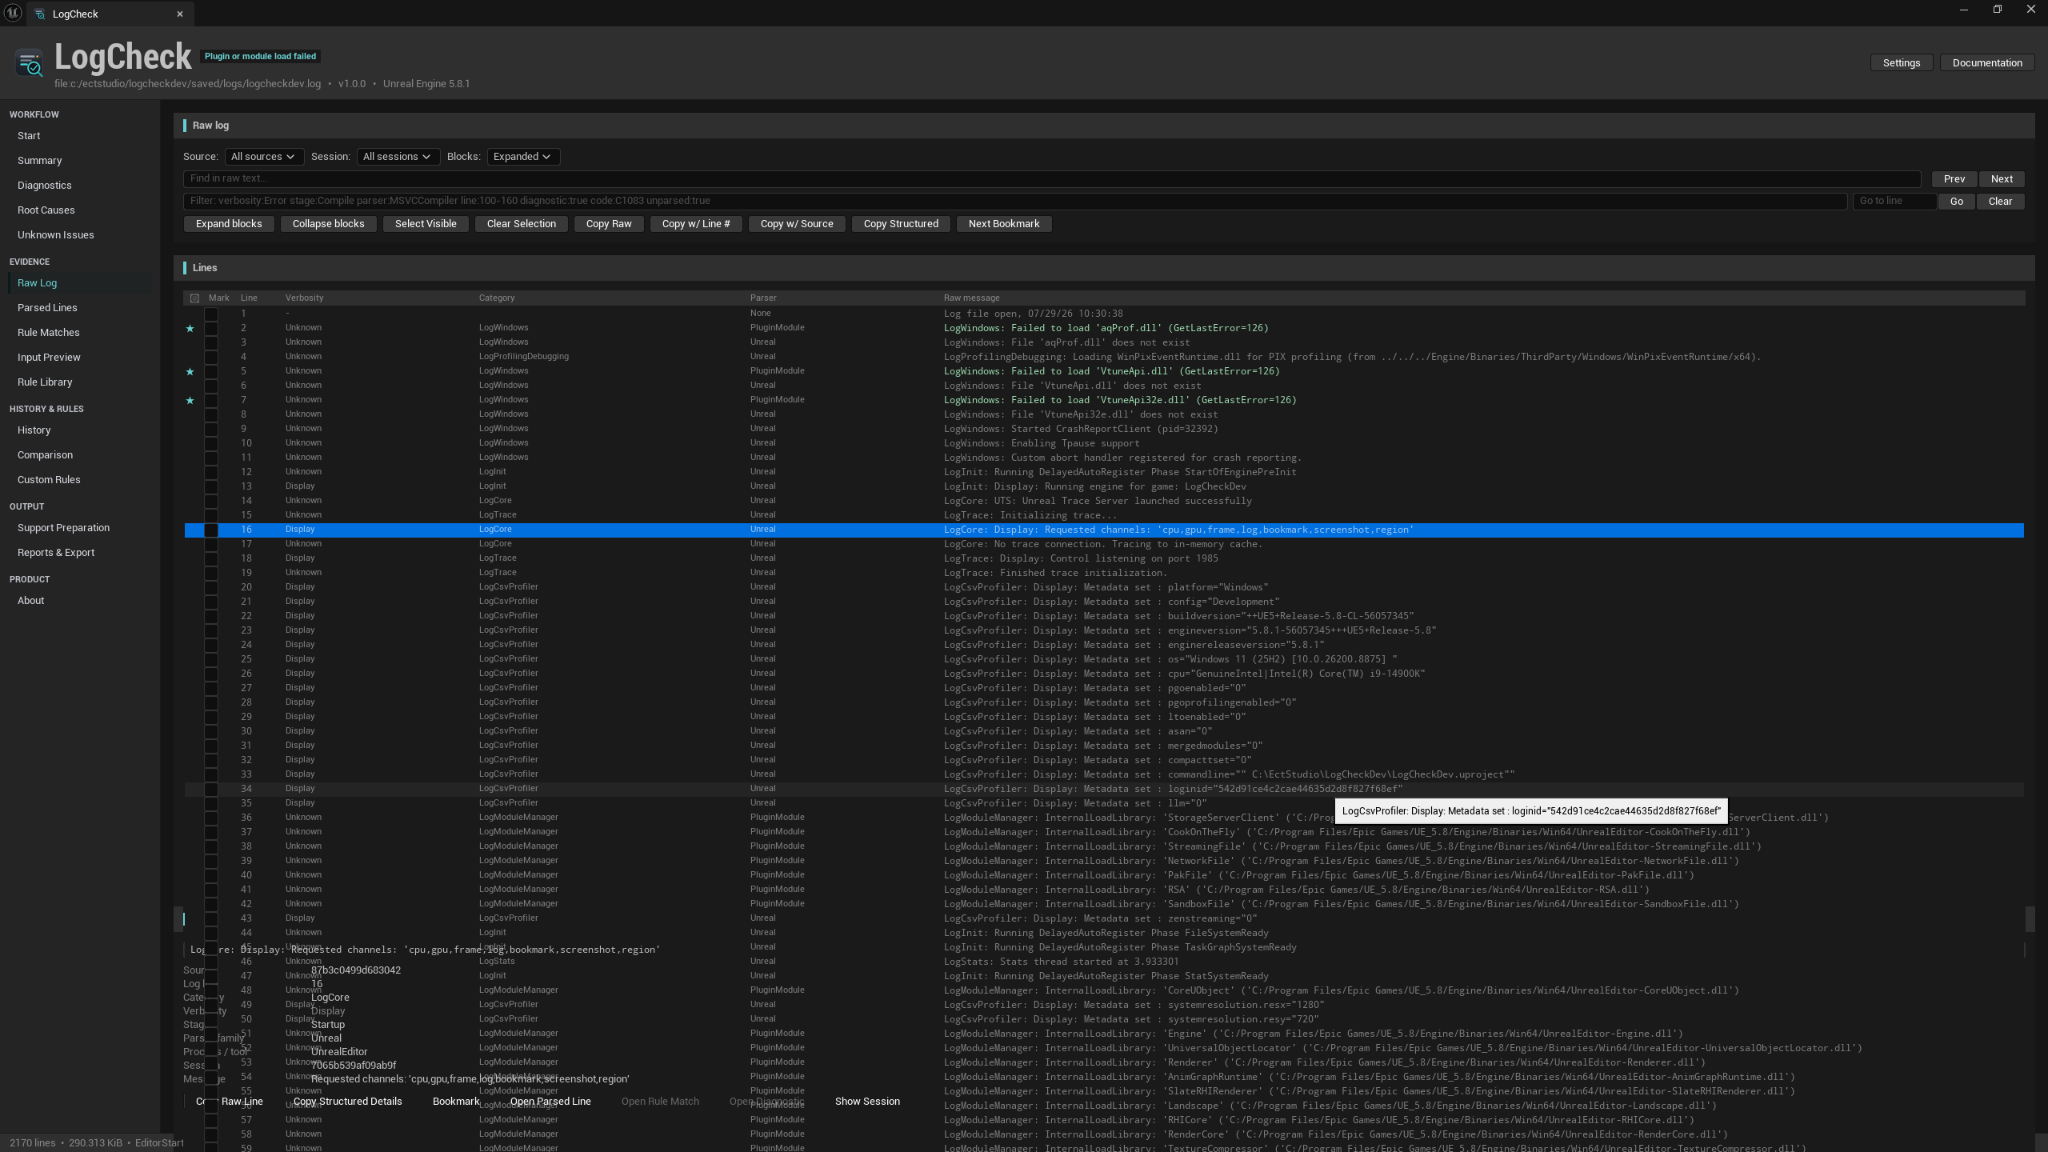Click the select-all icon in table header
Image resolution: width=2048 pixels, height=1152 pixels.
tap(194, 298)
